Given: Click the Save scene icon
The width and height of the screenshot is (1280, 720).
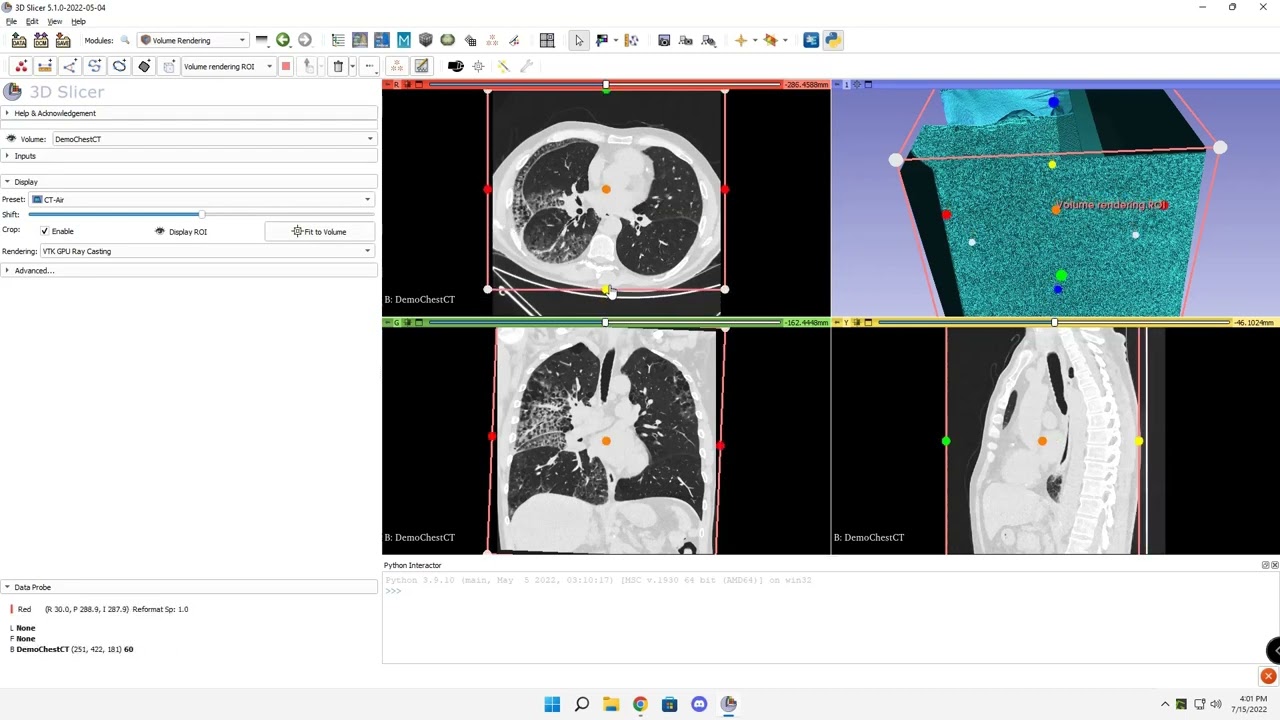Looking at the screenshot, I should click(x=63, y=40).
